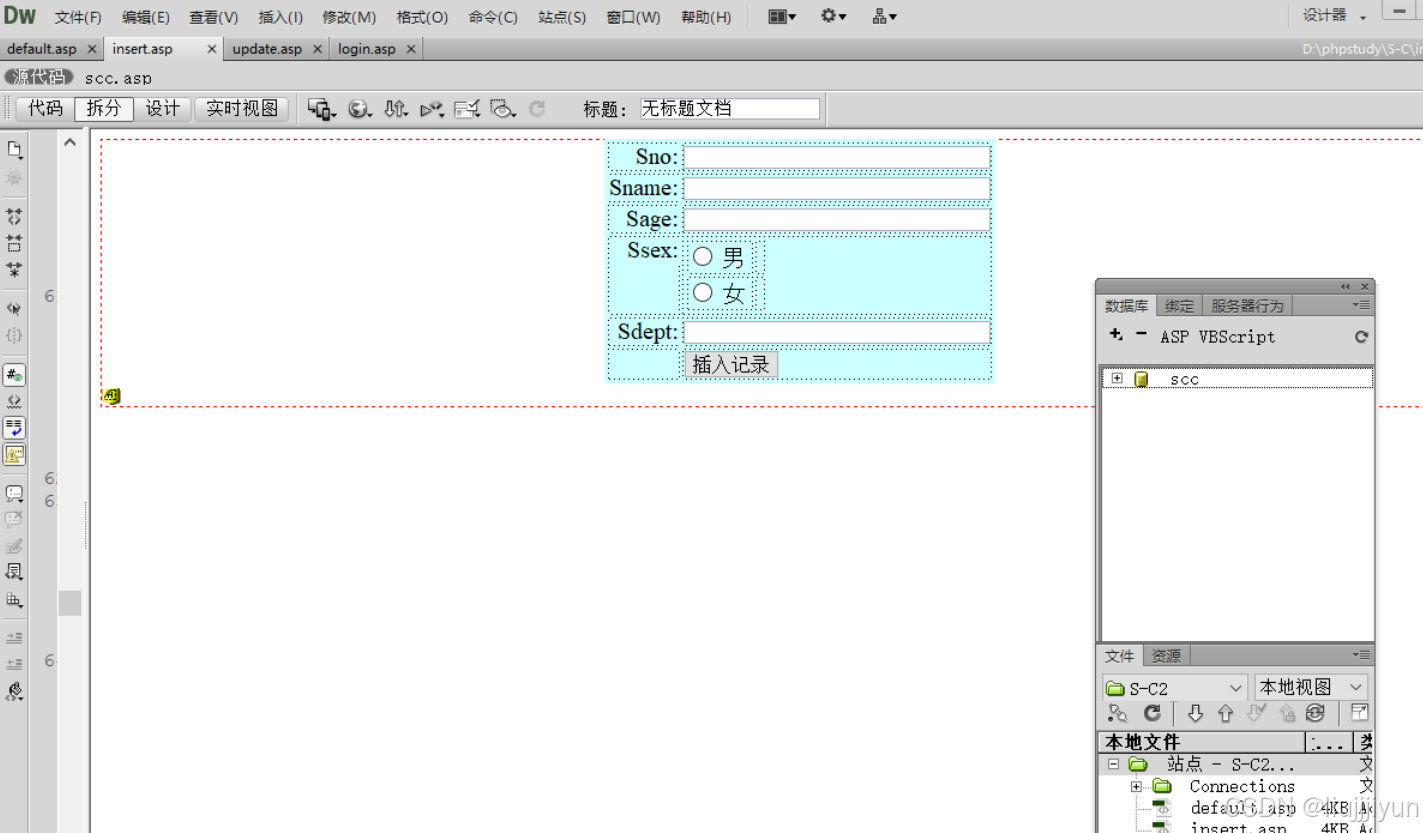Put files up arrow icon

tap(1225, 713)
